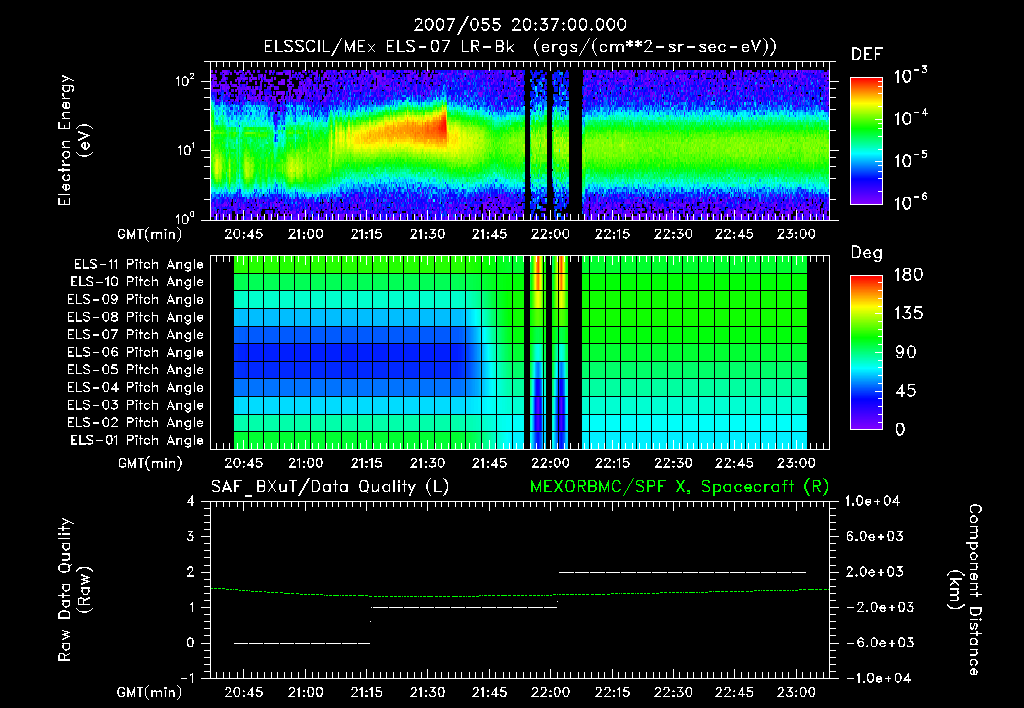Click the 0 value on the Deg scale
Viewport: 1024px width, 708px height.
click(x=901, y=429)
